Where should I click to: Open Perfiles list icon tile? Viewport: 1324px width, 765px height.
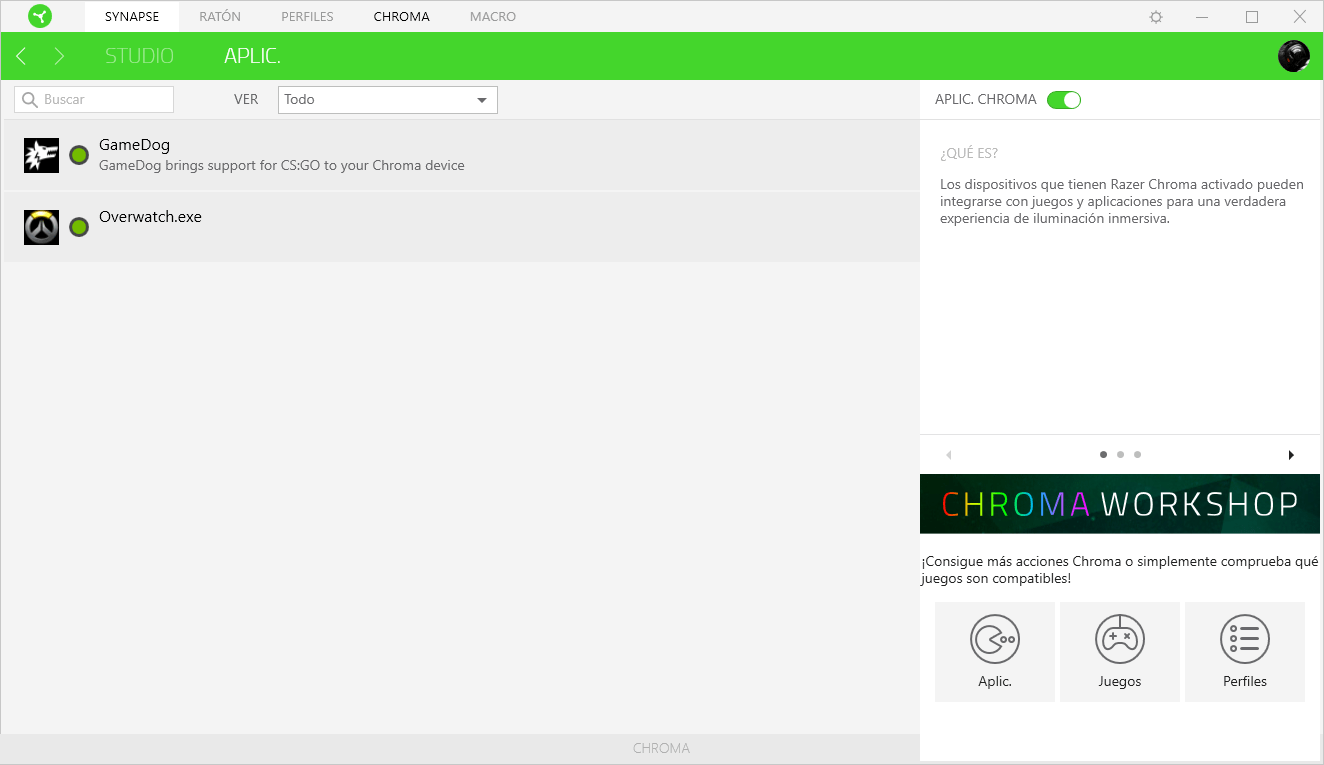(1245, 652)
